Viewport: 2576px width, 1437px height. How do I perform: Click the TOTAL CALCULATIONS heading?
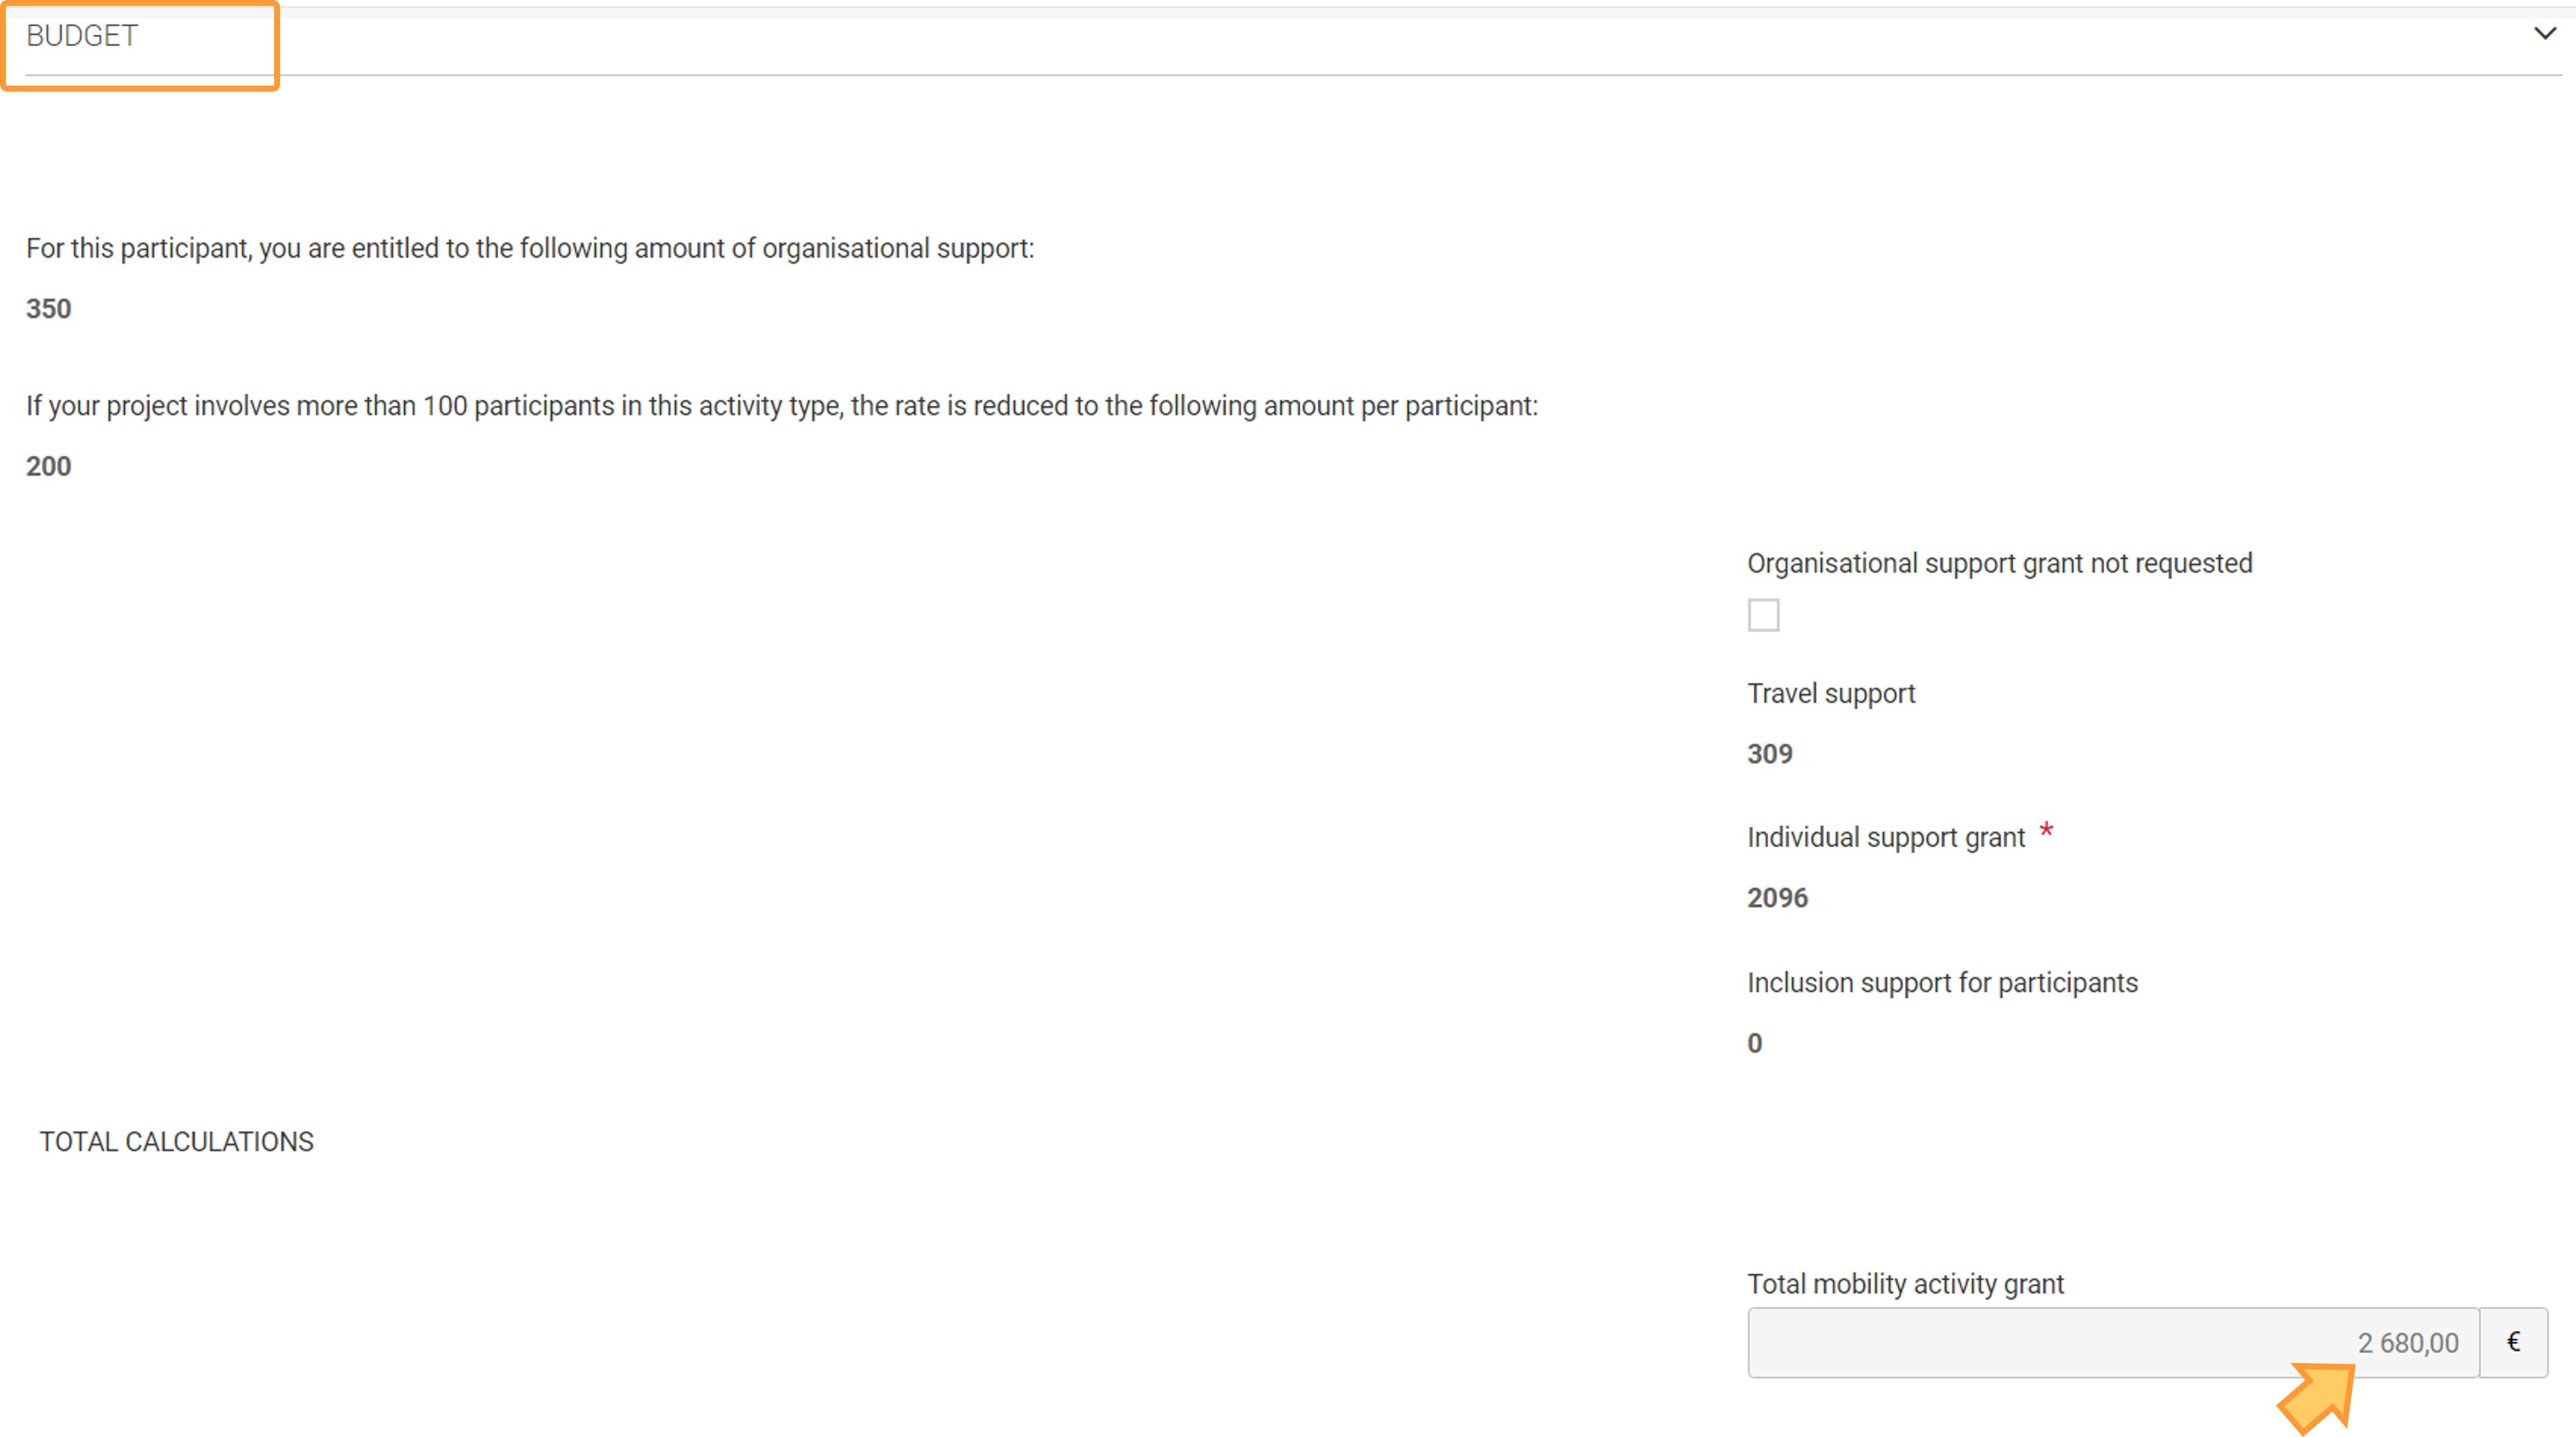pyautogui.click(x=176, y=1141)
